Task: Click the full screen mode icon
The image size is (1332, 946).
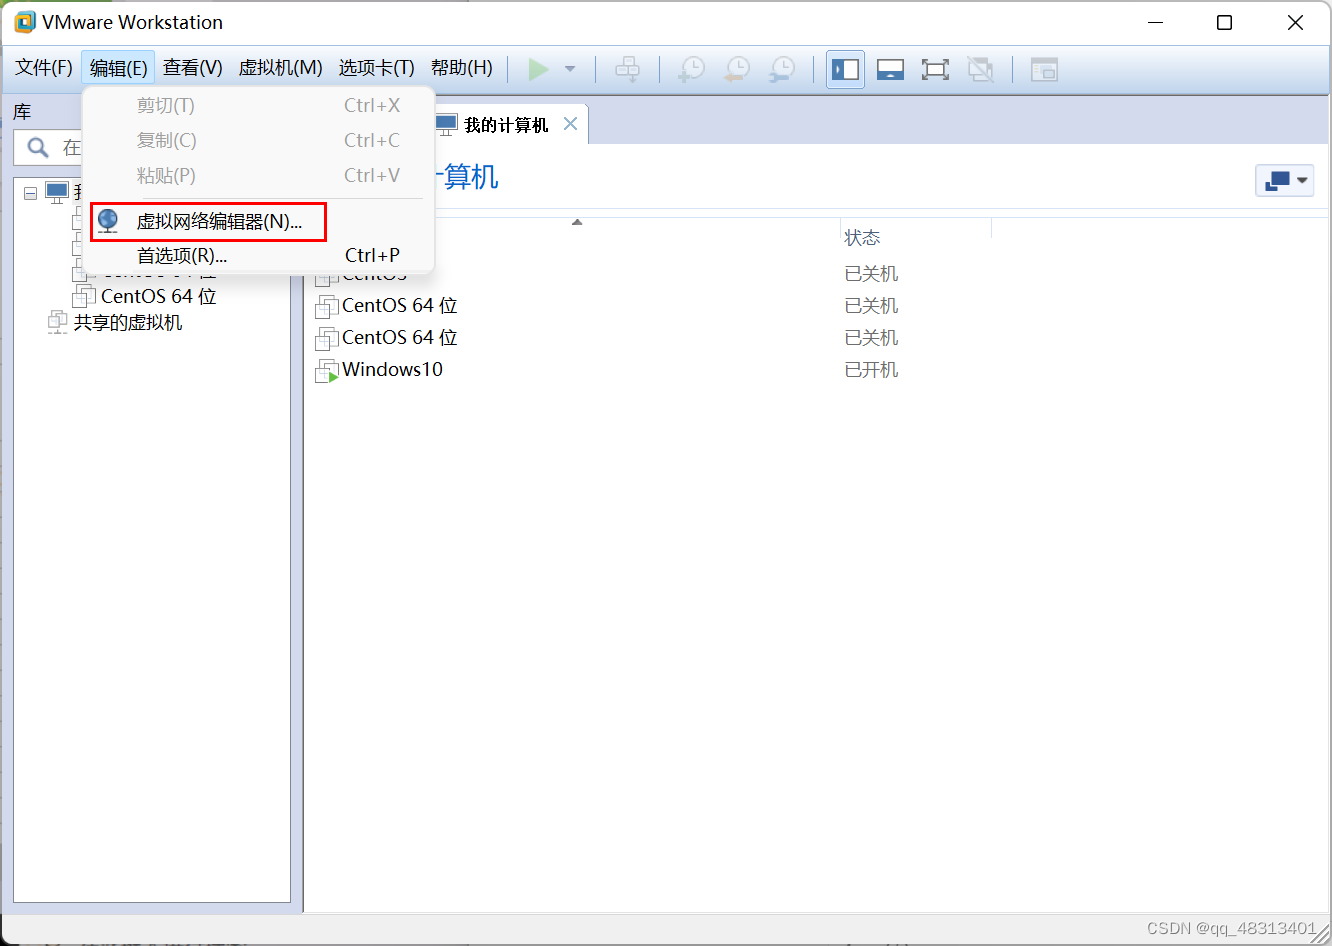Action: pos(935,69)
